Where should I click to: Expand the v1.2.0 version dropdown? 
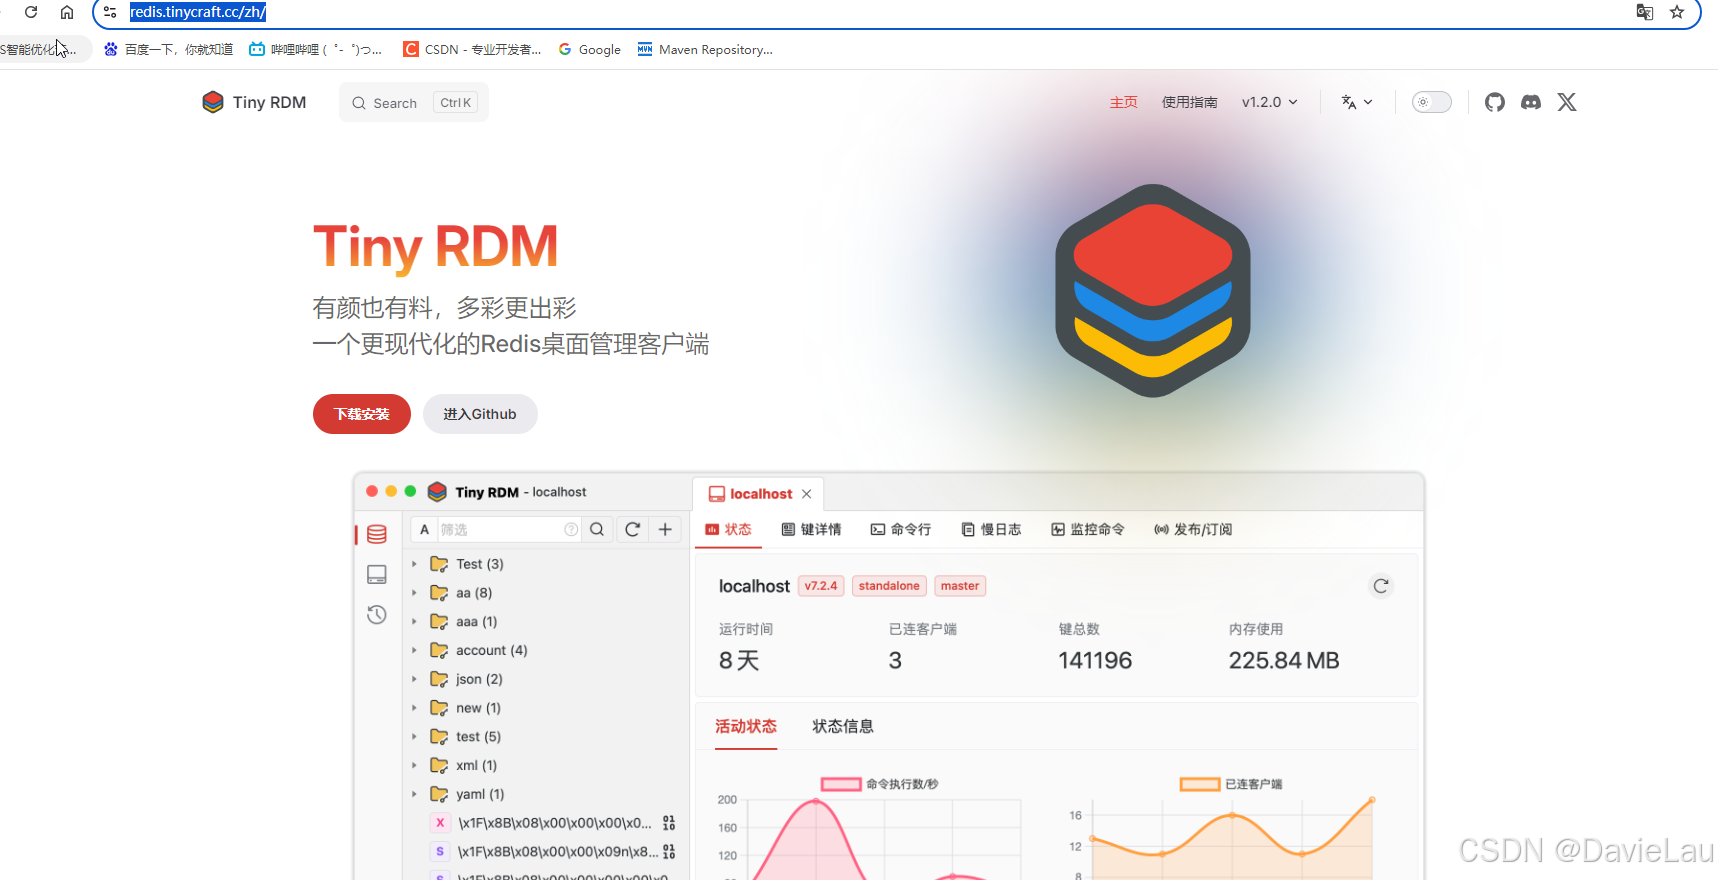tap(1269, 102)
